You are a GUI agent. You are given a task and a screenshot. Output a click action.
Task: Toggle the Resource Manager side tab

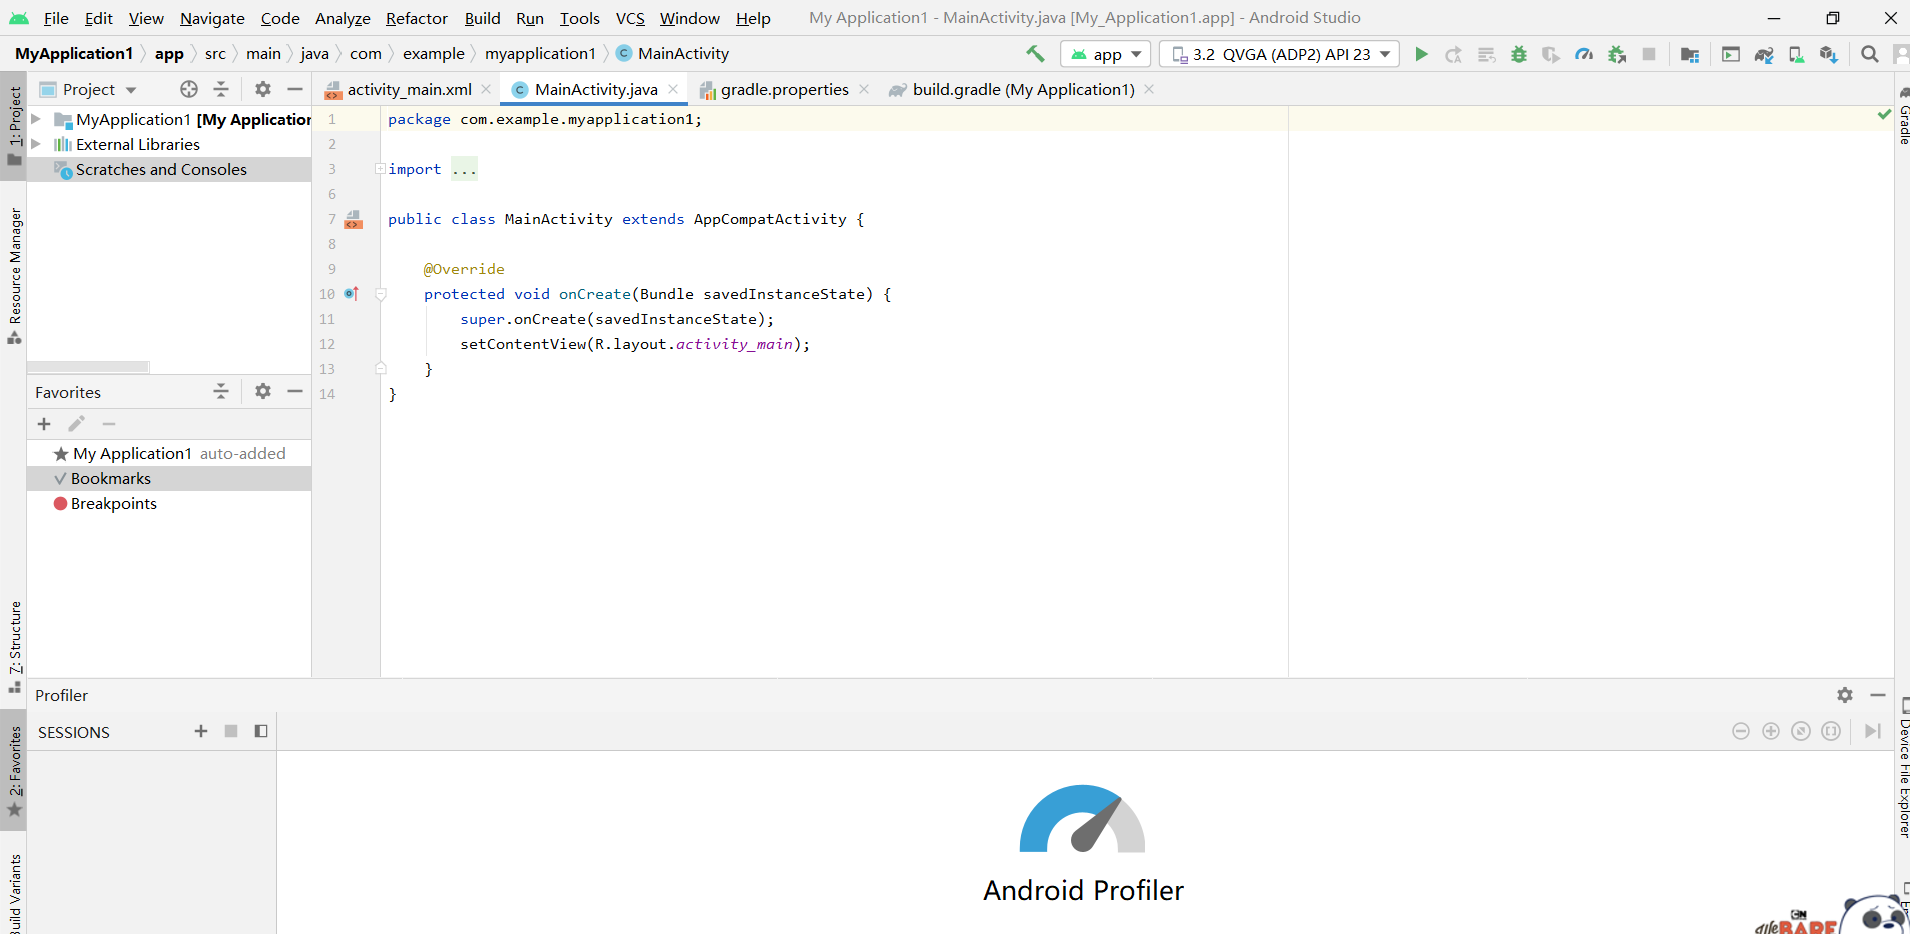click(14, 275)
